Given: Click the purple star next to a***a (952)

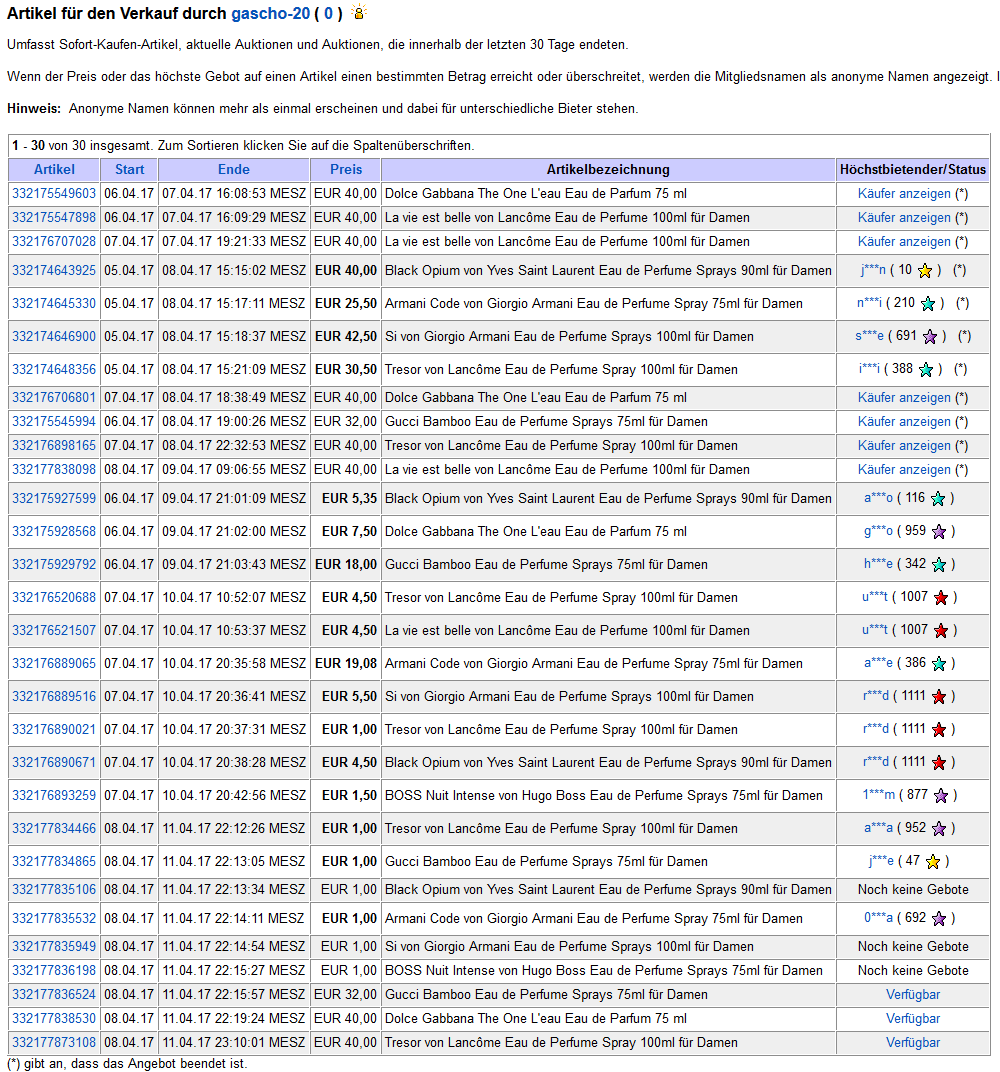Looking at the screenshot, I should (x=939, y=829).
